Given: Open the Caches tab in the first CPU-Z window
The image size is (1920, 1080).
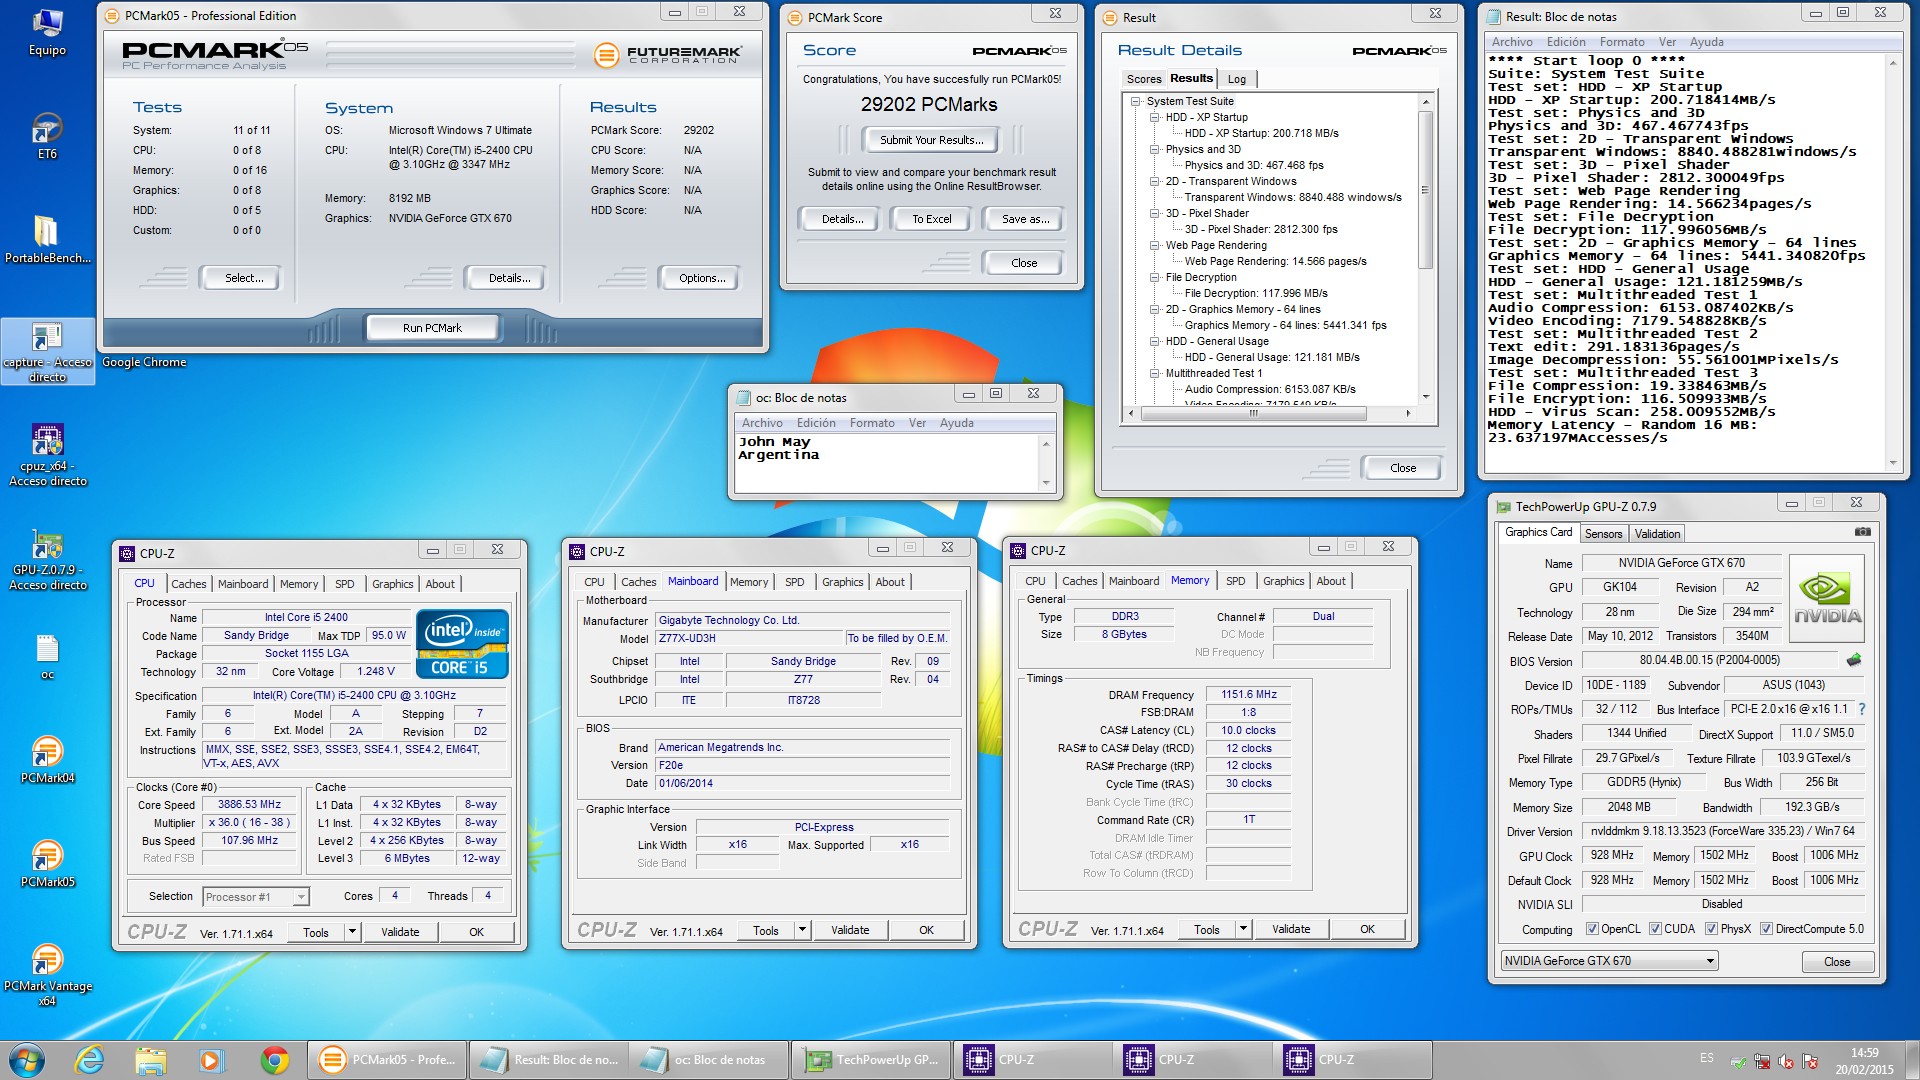Looking at the screenshot, I should pos(188,584).
